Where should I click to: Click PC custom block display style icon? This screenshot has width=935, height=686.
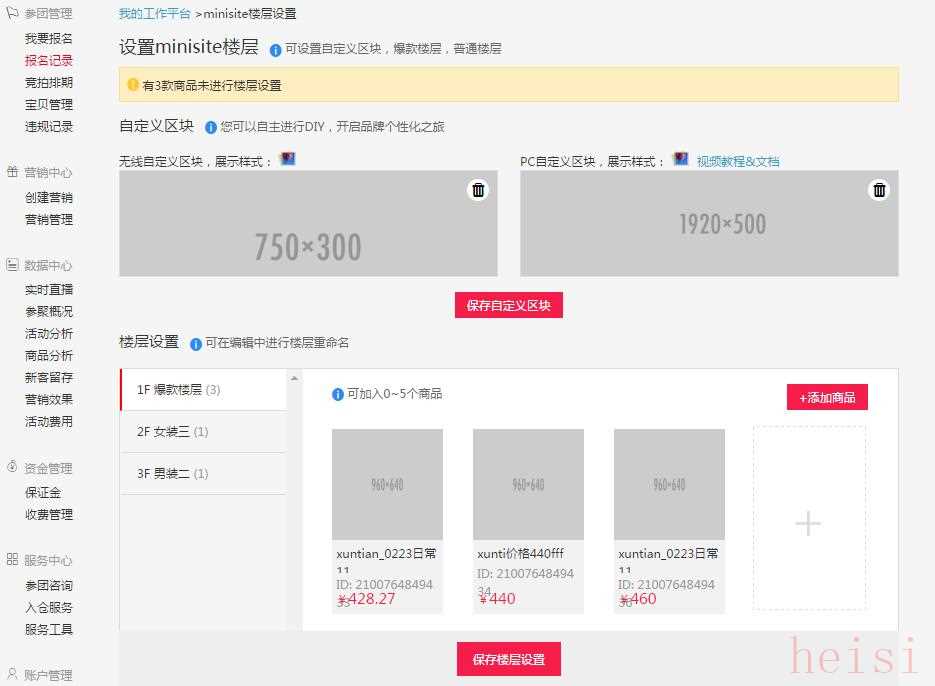tap(681, 159)
